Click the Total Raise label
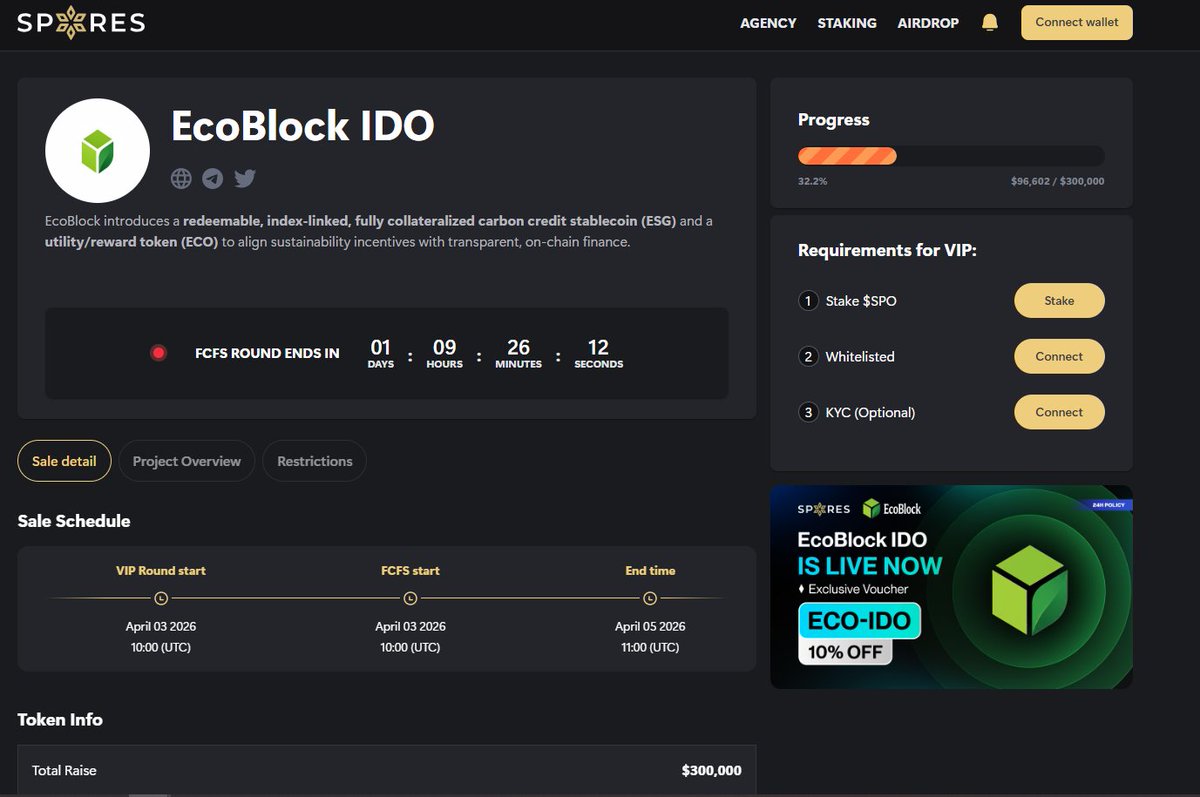Viewport: 1200px width, 797px height. [64, 771]
